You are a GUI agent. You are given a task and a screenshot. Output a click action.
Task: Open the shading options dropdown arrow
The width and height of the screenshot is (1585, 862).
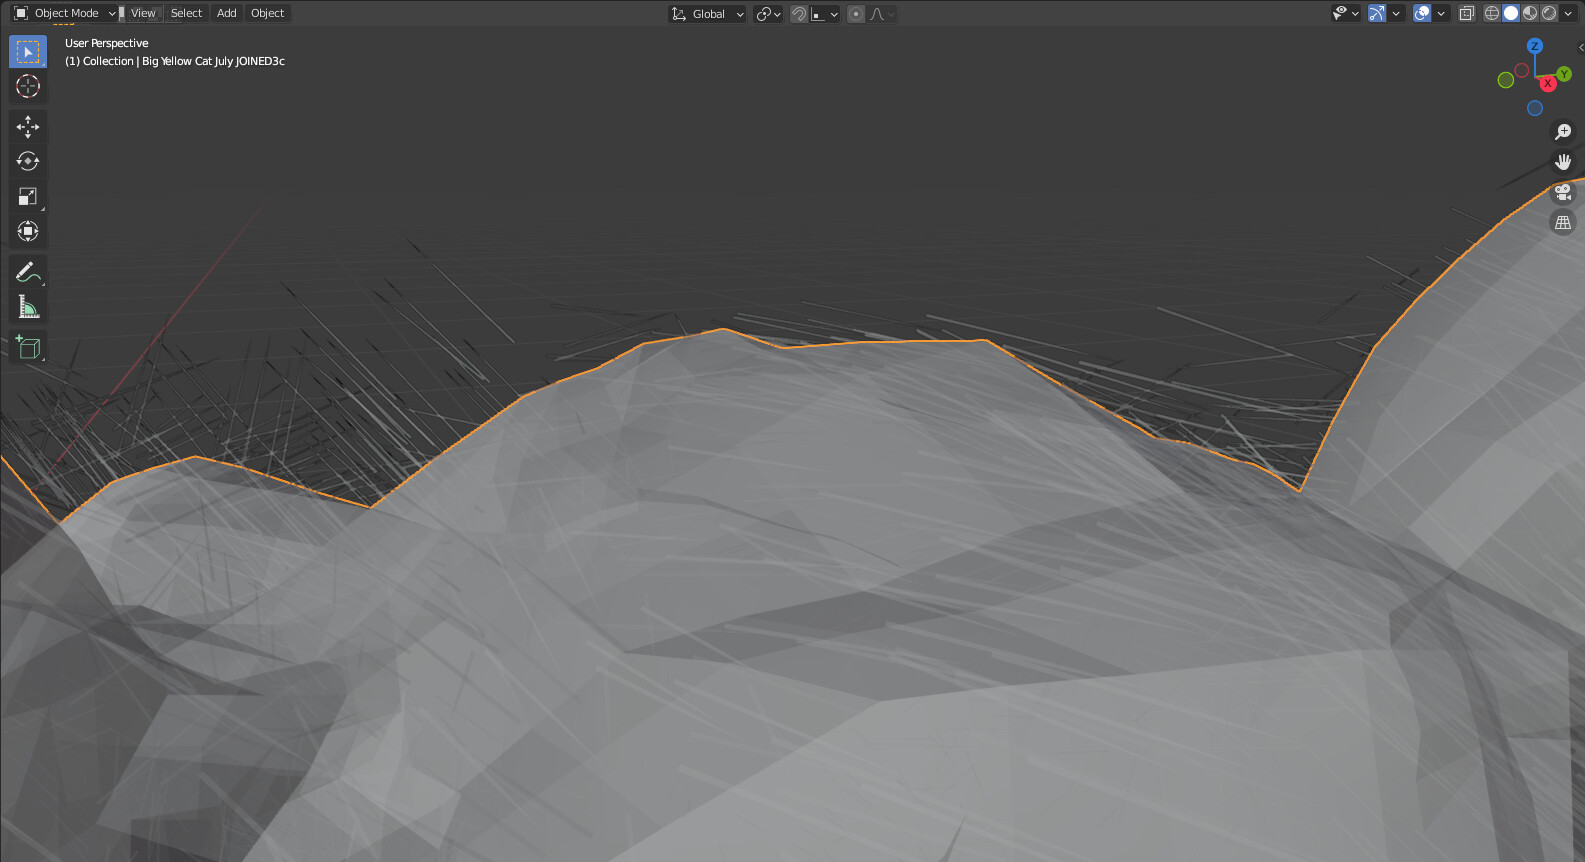click(x=1568, y=13)
